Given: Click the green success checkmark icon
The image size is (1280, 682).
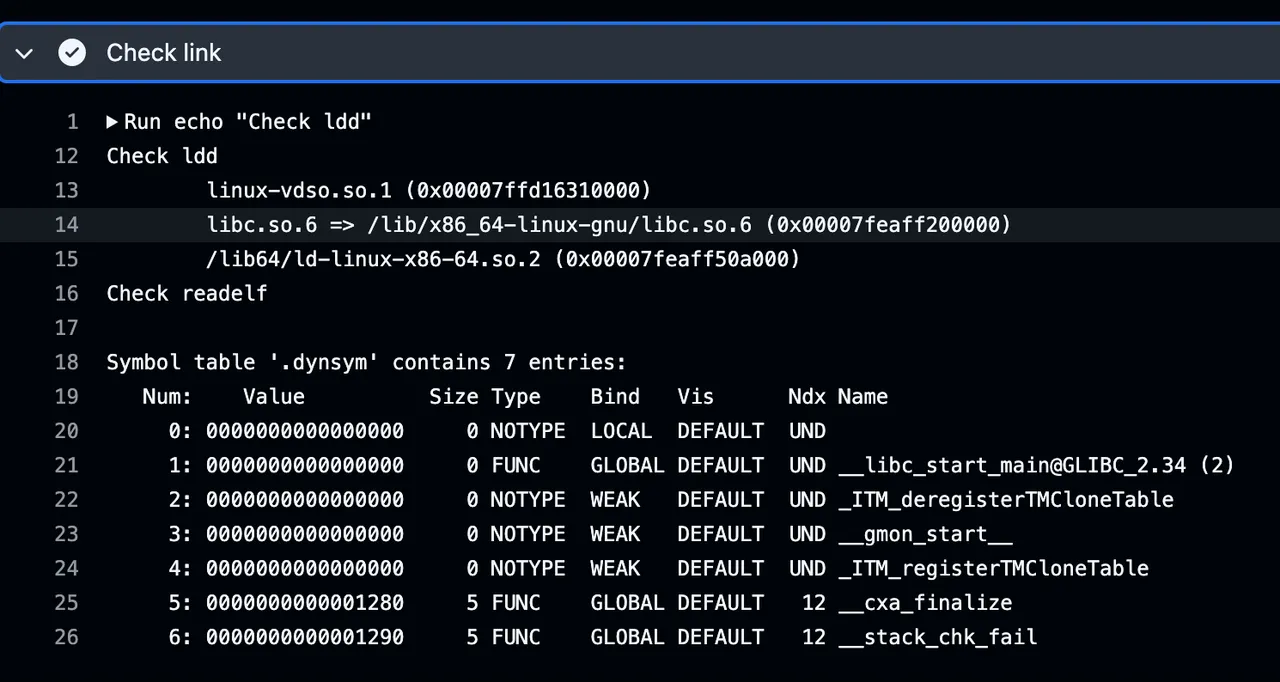Looking at the screenshot, I should [72, 53].
